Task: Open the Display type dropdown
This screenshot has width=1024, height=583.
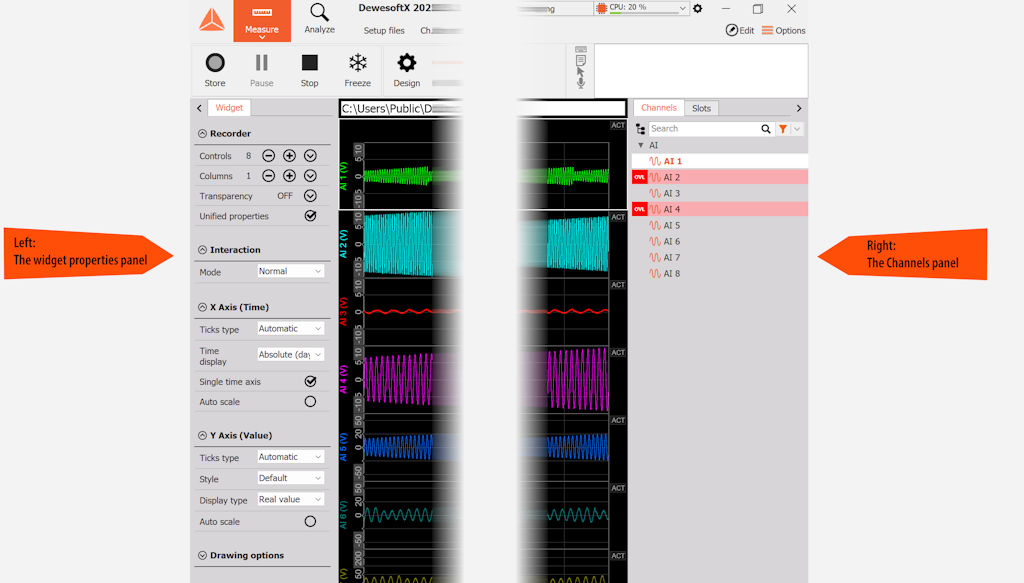Action: point(290,499)
